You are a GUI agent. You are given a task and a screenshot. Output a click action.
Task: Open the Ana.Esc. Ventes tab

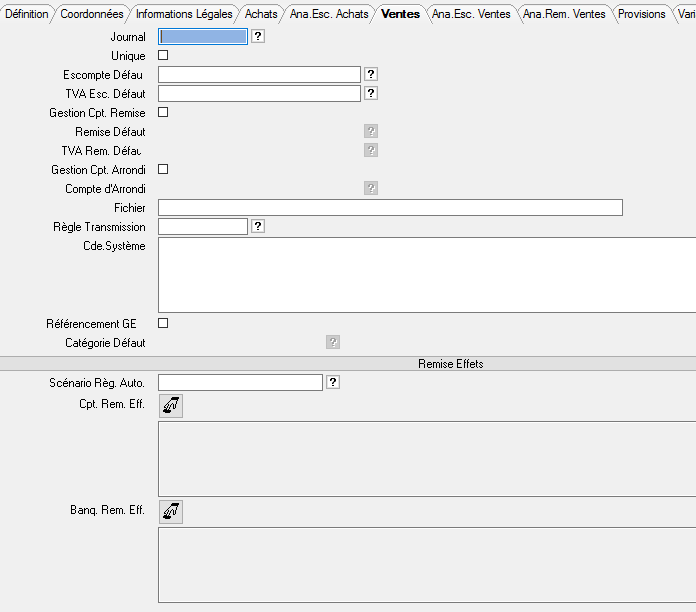(471, 14)
